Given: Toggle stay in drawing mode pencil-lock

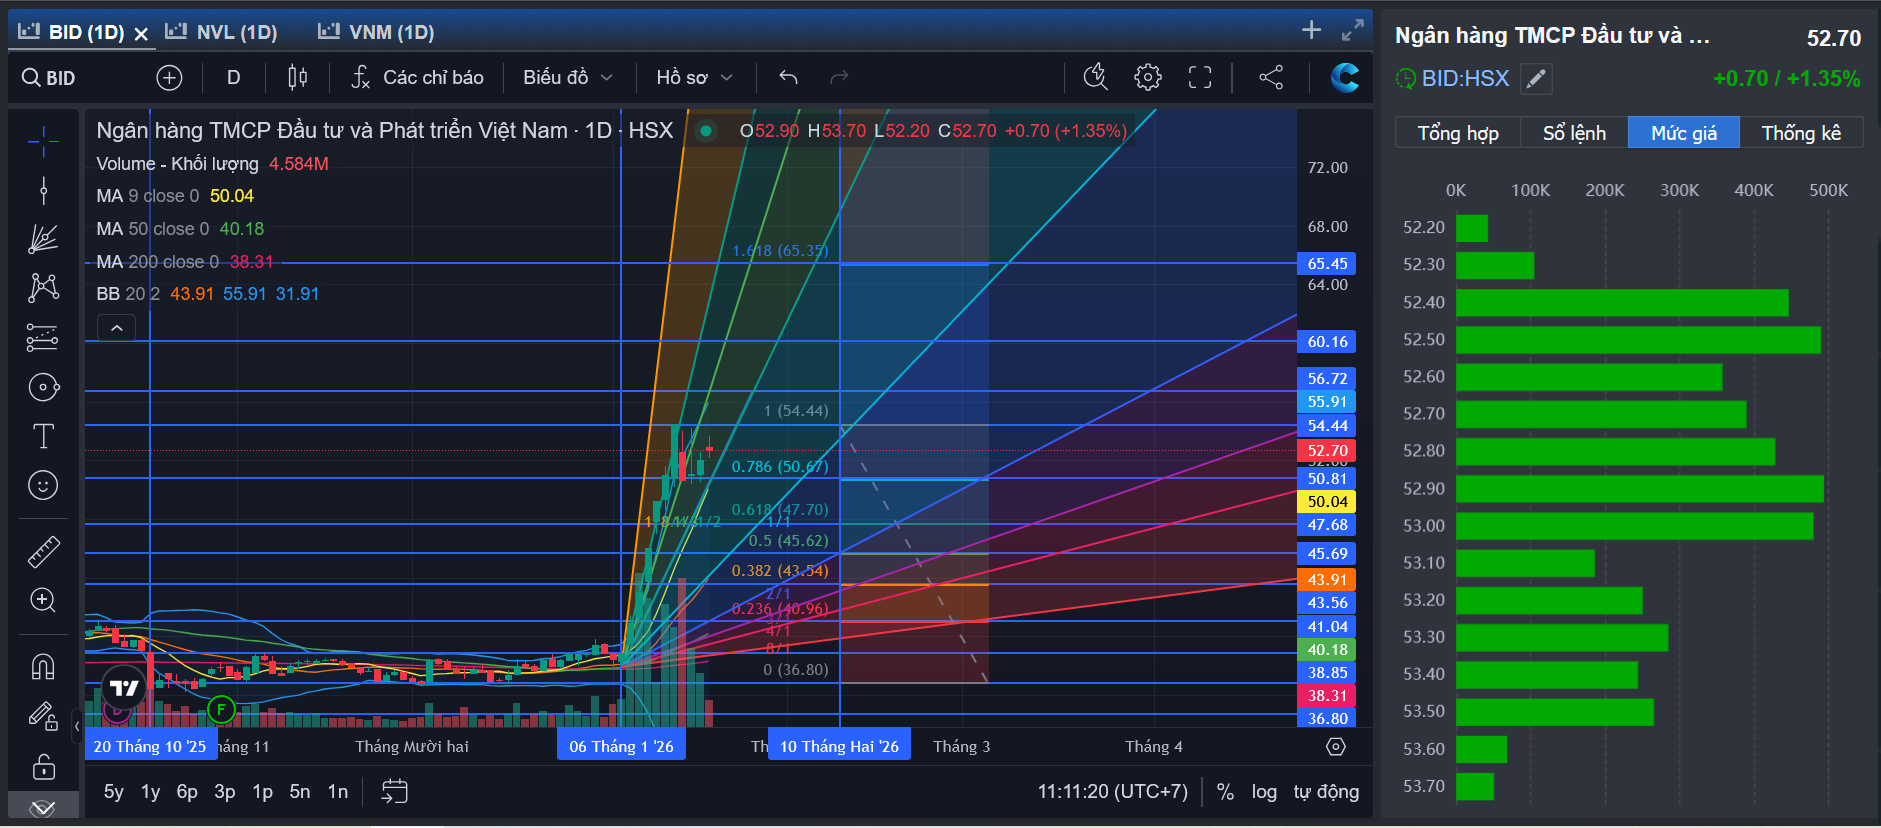Looking at the screenshot, I should [x=43, y=716].
